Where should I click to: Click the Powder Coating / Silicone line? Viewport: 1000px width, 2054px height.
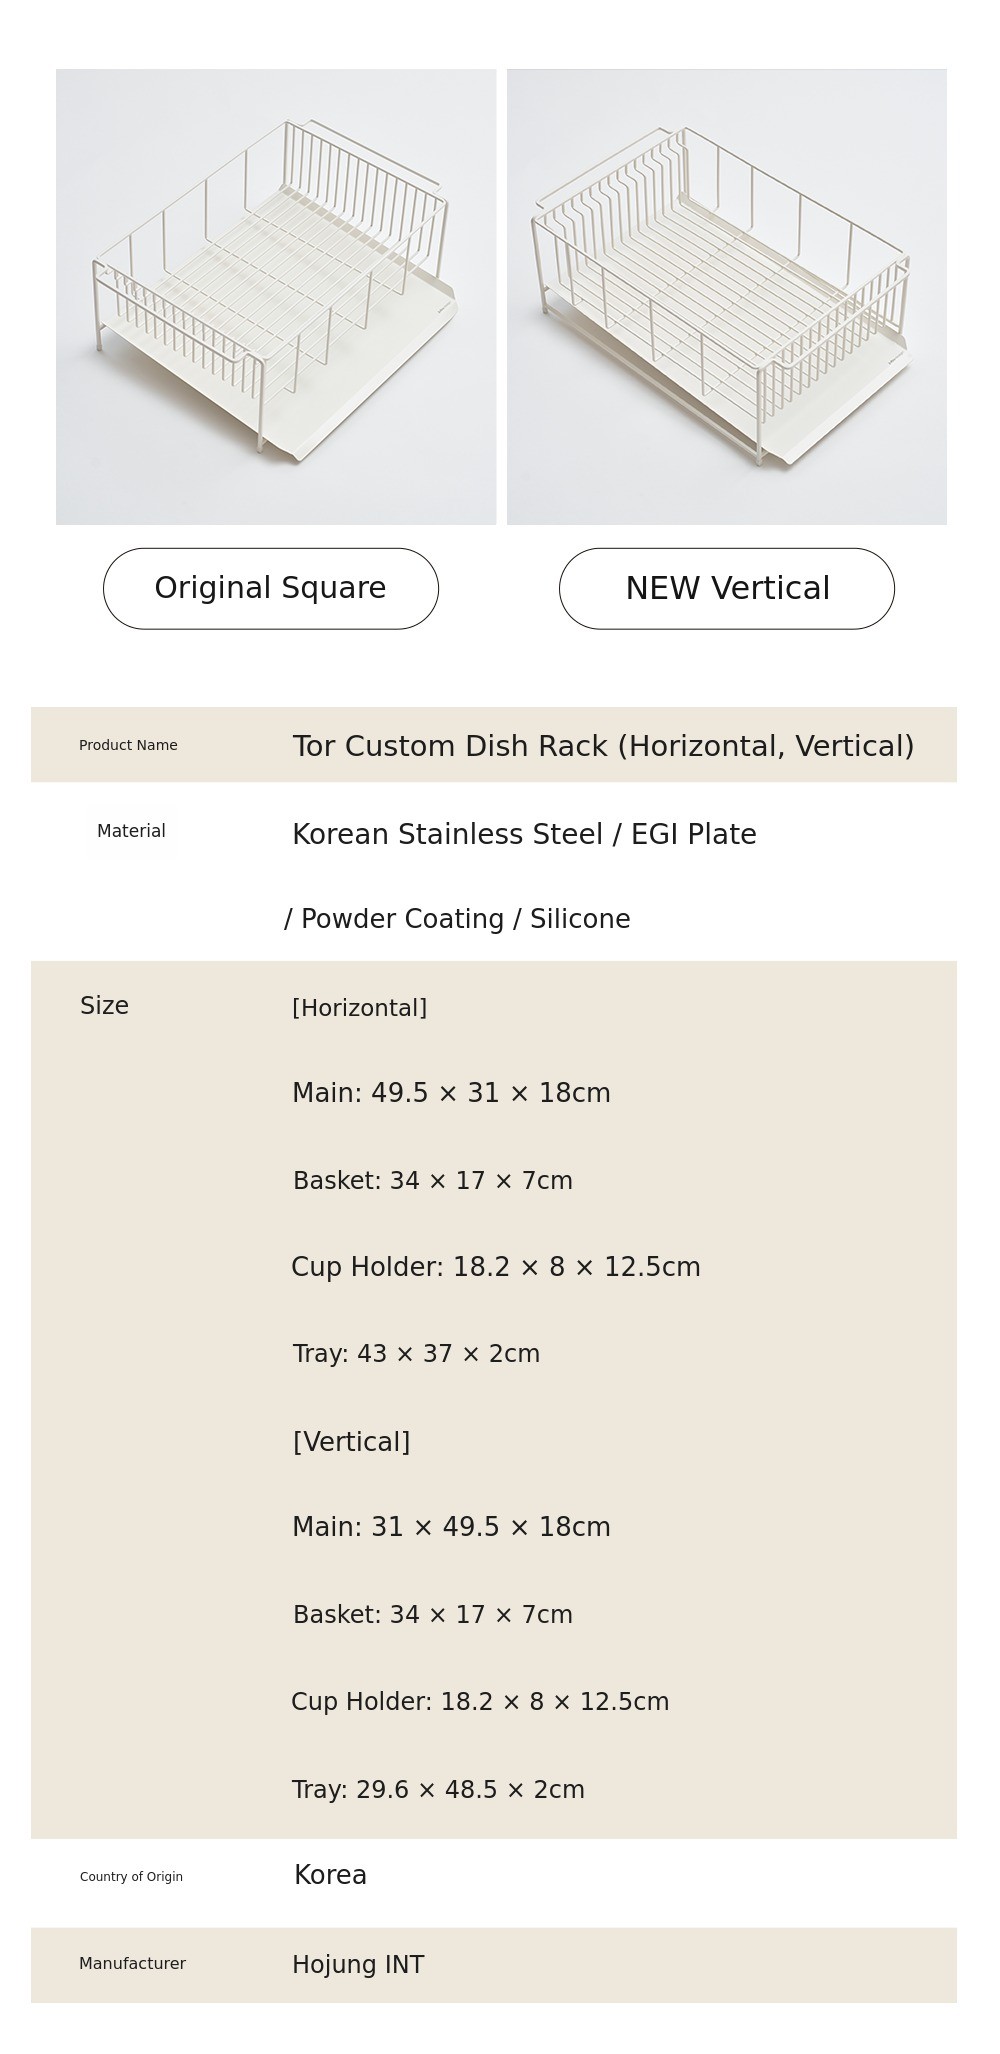tap(457, 919)
